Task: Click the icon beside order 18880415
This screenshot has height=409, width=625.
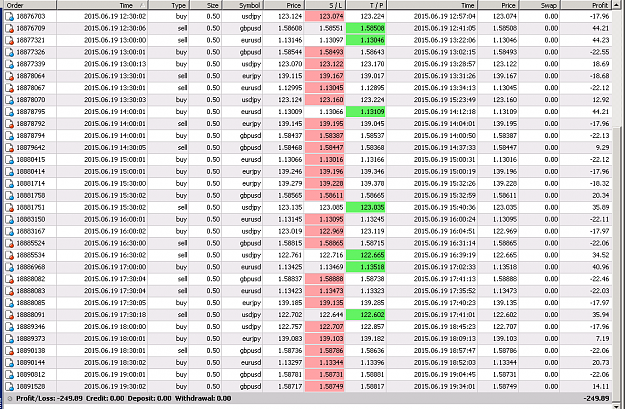Action: 9,160
